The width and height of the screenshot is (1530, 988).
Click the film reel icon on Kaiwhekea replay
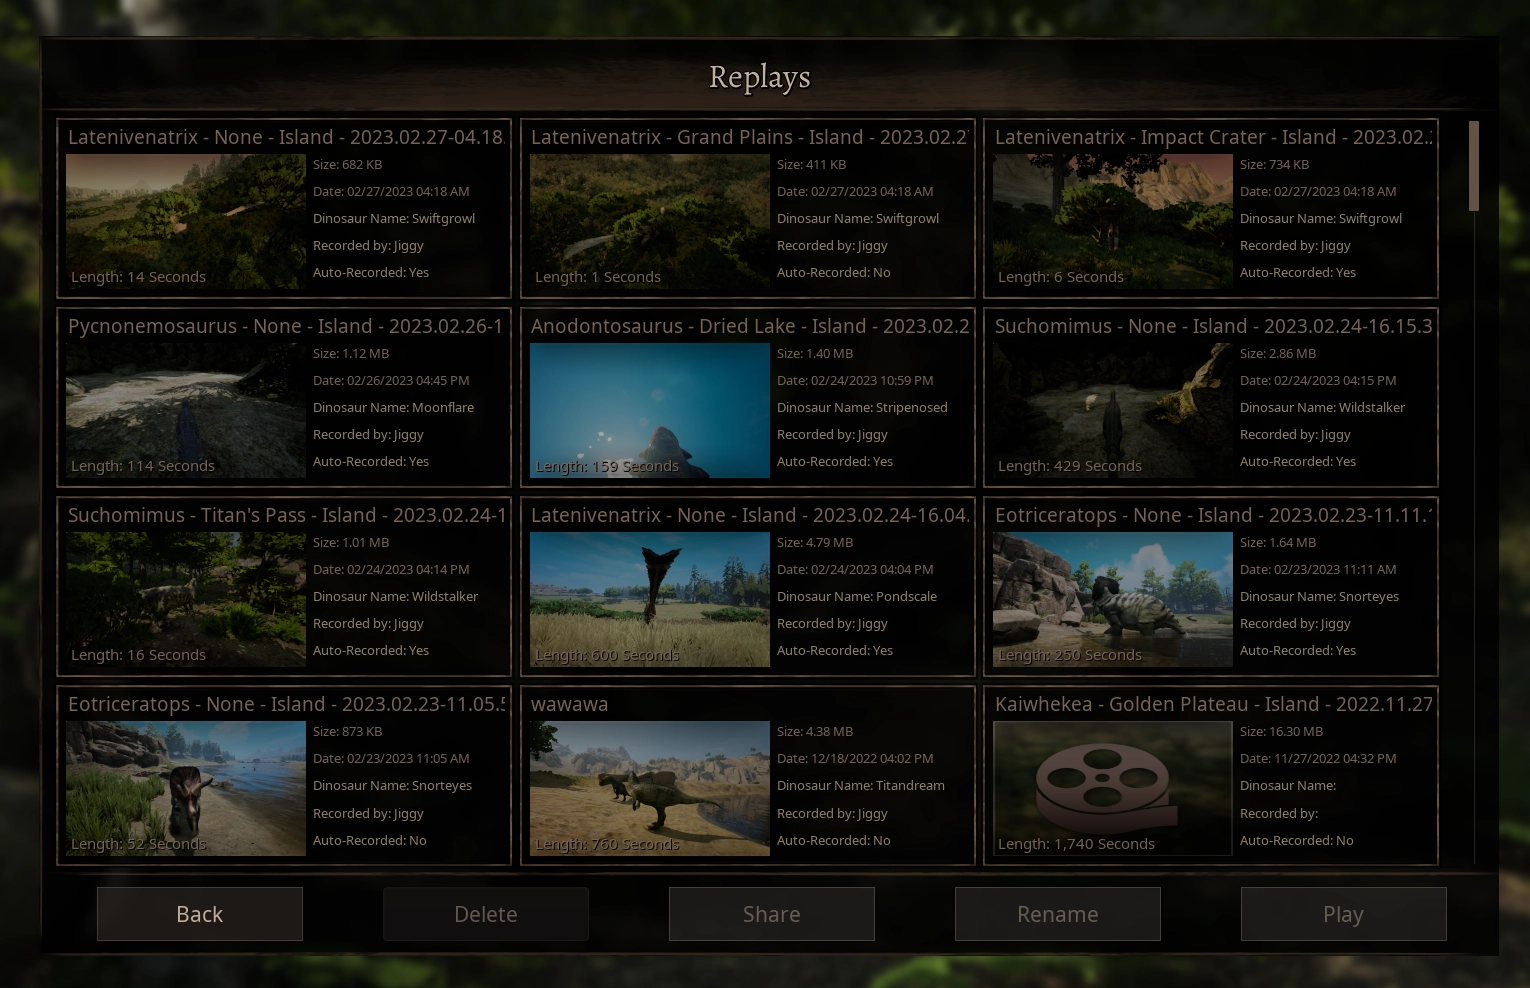1102,781
